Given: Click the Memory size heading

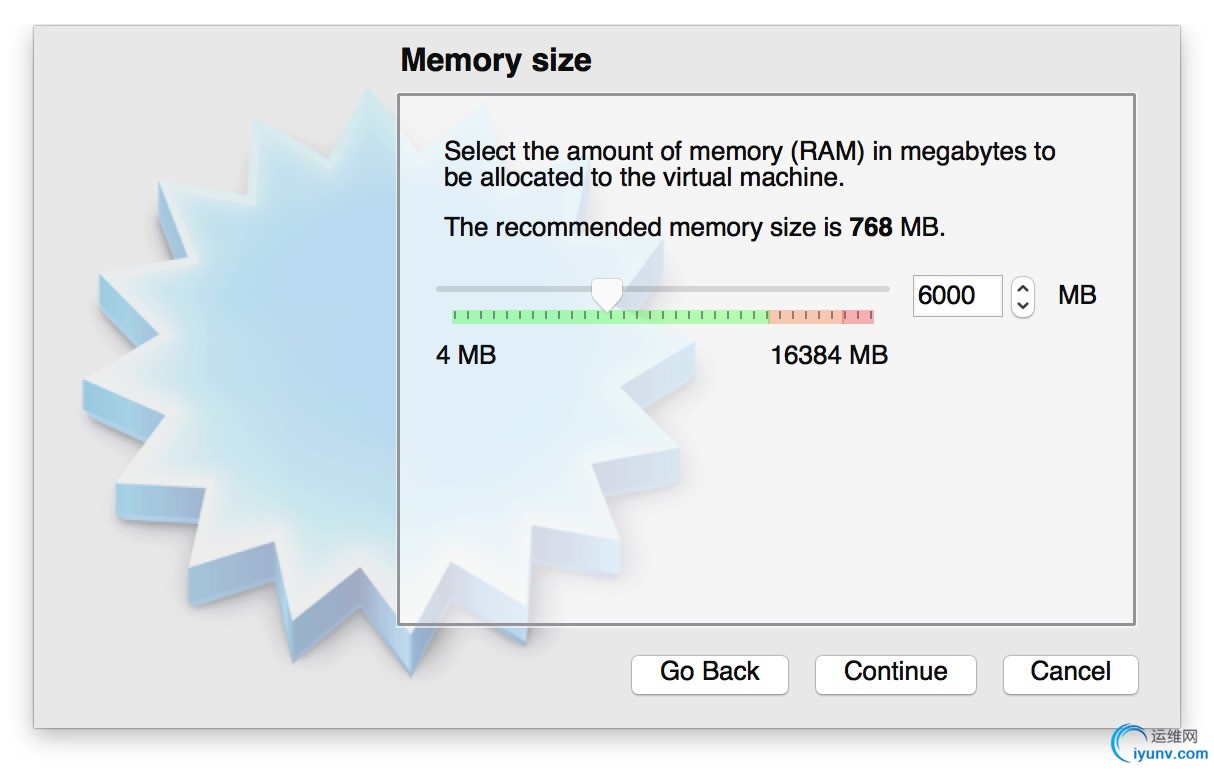Looking at the screenshot, I should 496,60.
